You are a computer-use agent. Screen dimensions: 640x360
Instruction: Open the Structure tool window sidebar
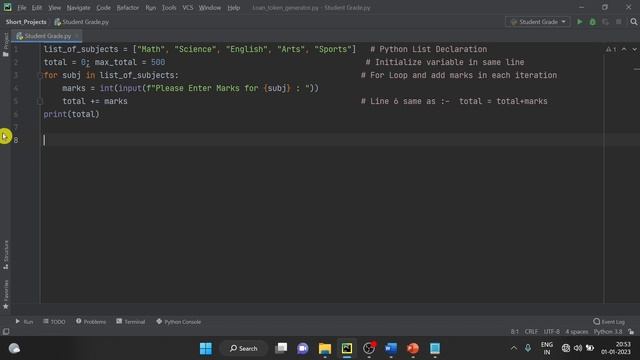click(6, 255)
